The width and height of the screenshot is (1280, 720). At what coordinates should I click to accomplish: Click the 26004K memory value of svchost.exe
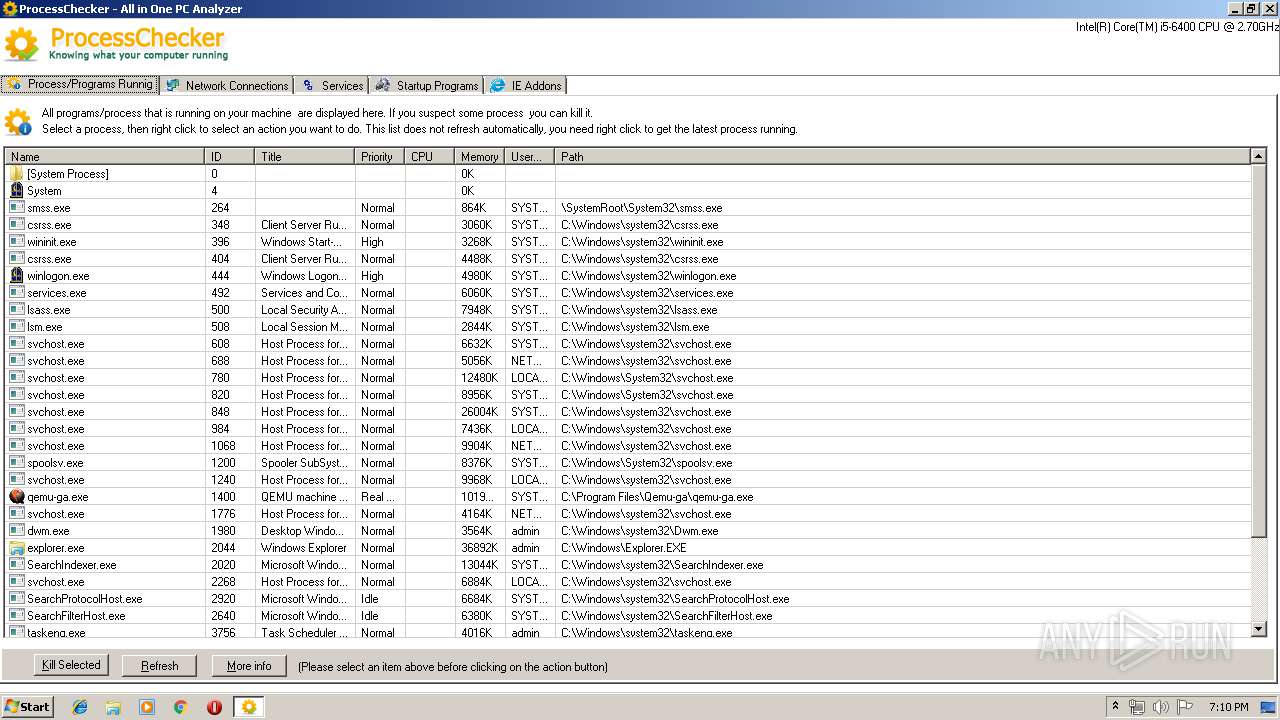click(x=480, y=412)
